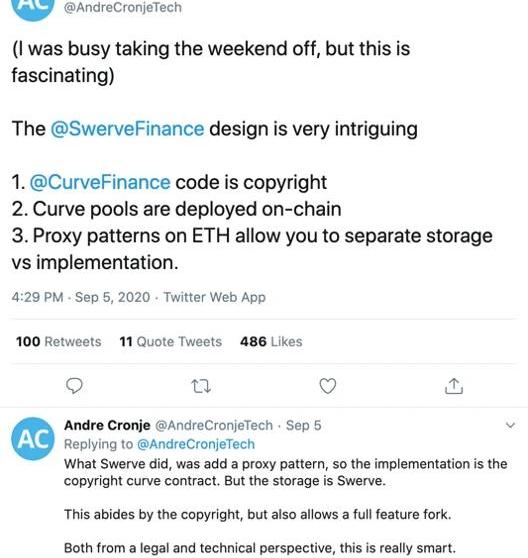Click the Andre Cronje name in reply

[x=107, y=425]
